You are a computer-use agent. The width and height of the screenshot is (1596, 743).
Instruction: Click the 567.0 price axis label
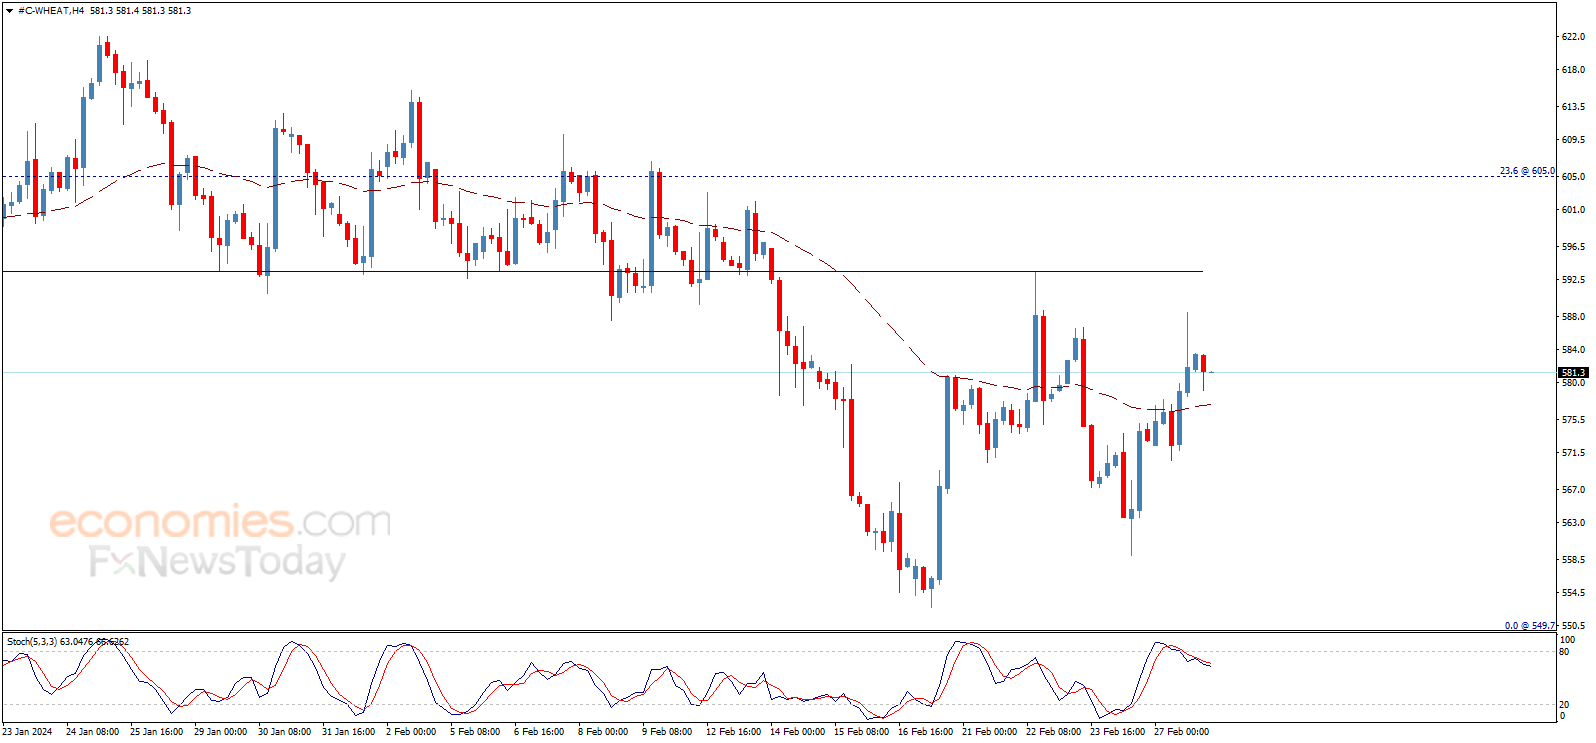click(1573, 490)
